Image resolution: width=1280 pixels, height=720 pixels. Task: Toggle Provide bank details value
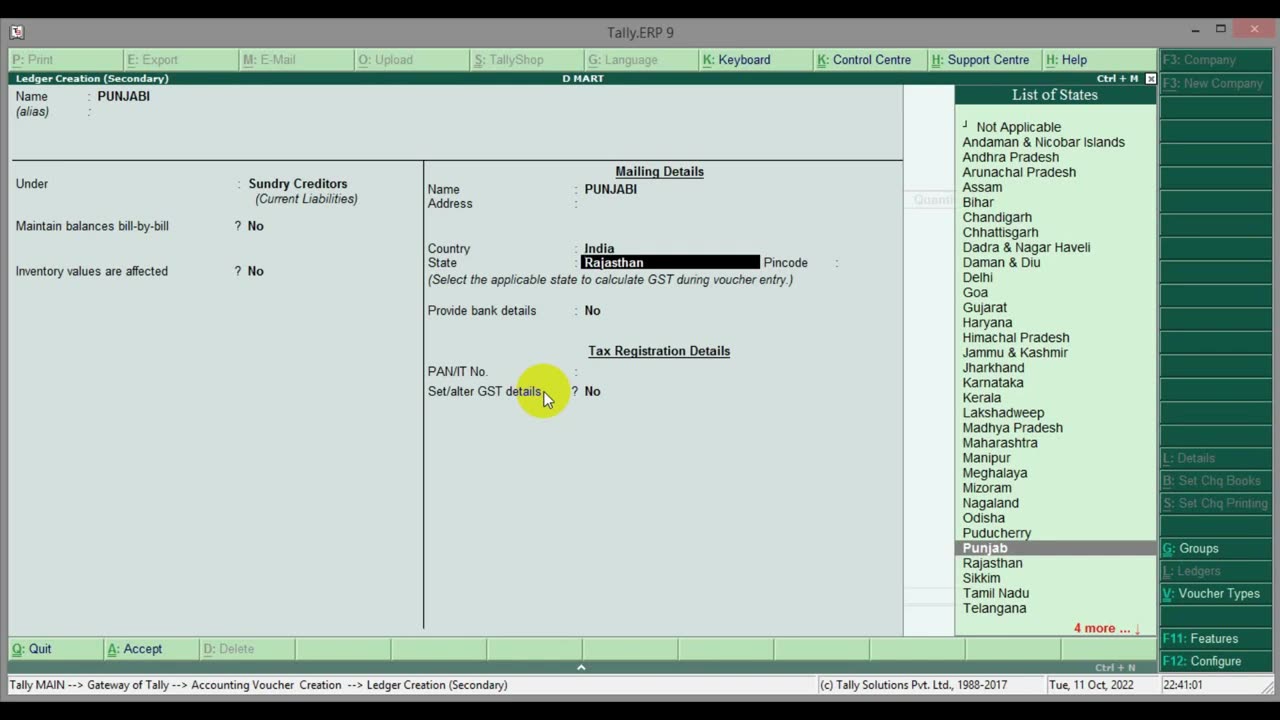(592, 311)
